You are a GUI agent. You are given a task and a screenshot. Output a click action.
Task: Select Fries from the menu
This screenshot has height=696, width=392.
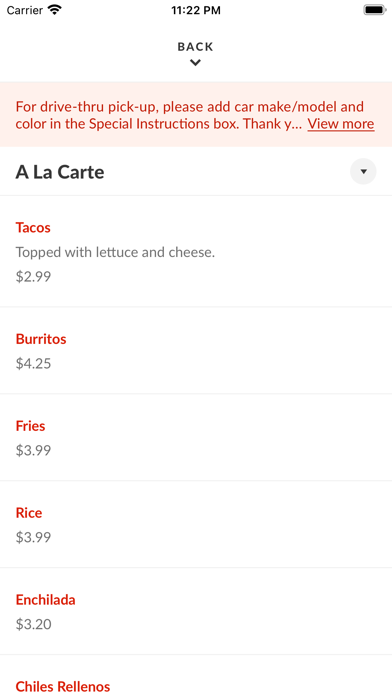pyautogui.click(x=196, y=437)
